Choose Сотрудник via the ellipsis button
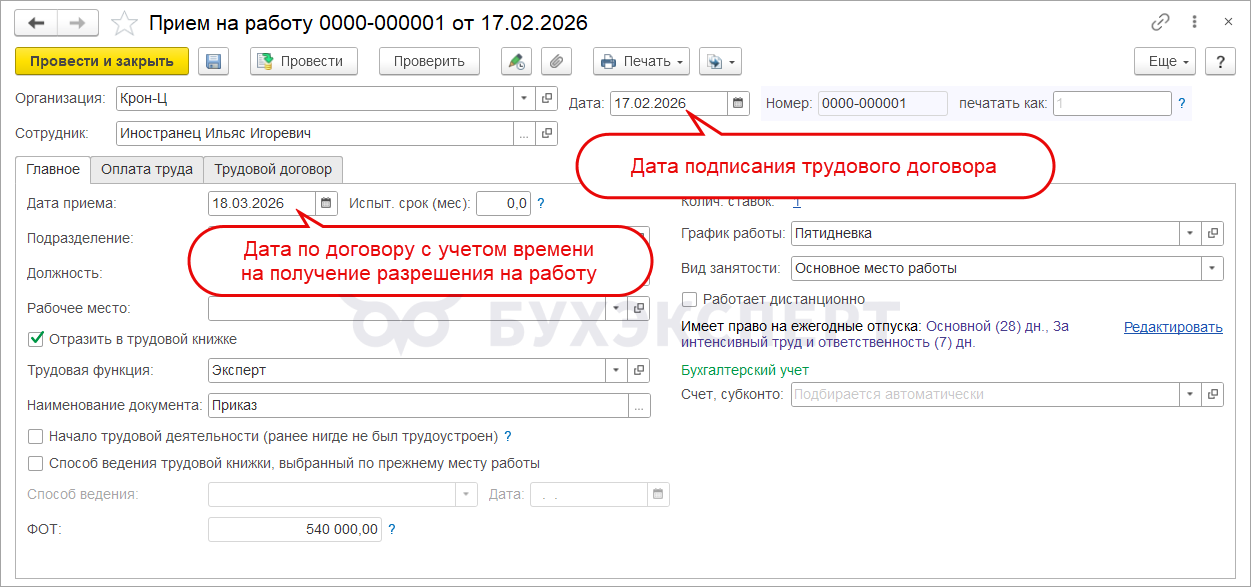 pyautogui.click(x=525, y=133)
